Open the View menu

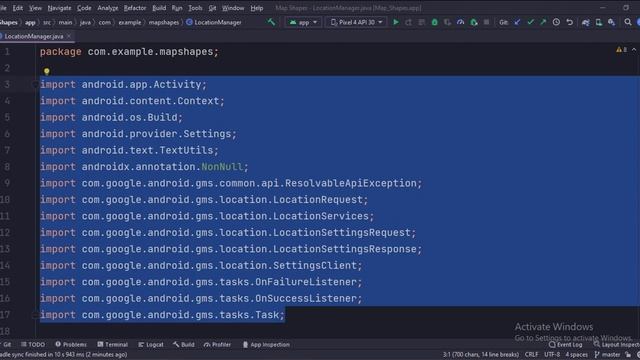coord(35,8)
